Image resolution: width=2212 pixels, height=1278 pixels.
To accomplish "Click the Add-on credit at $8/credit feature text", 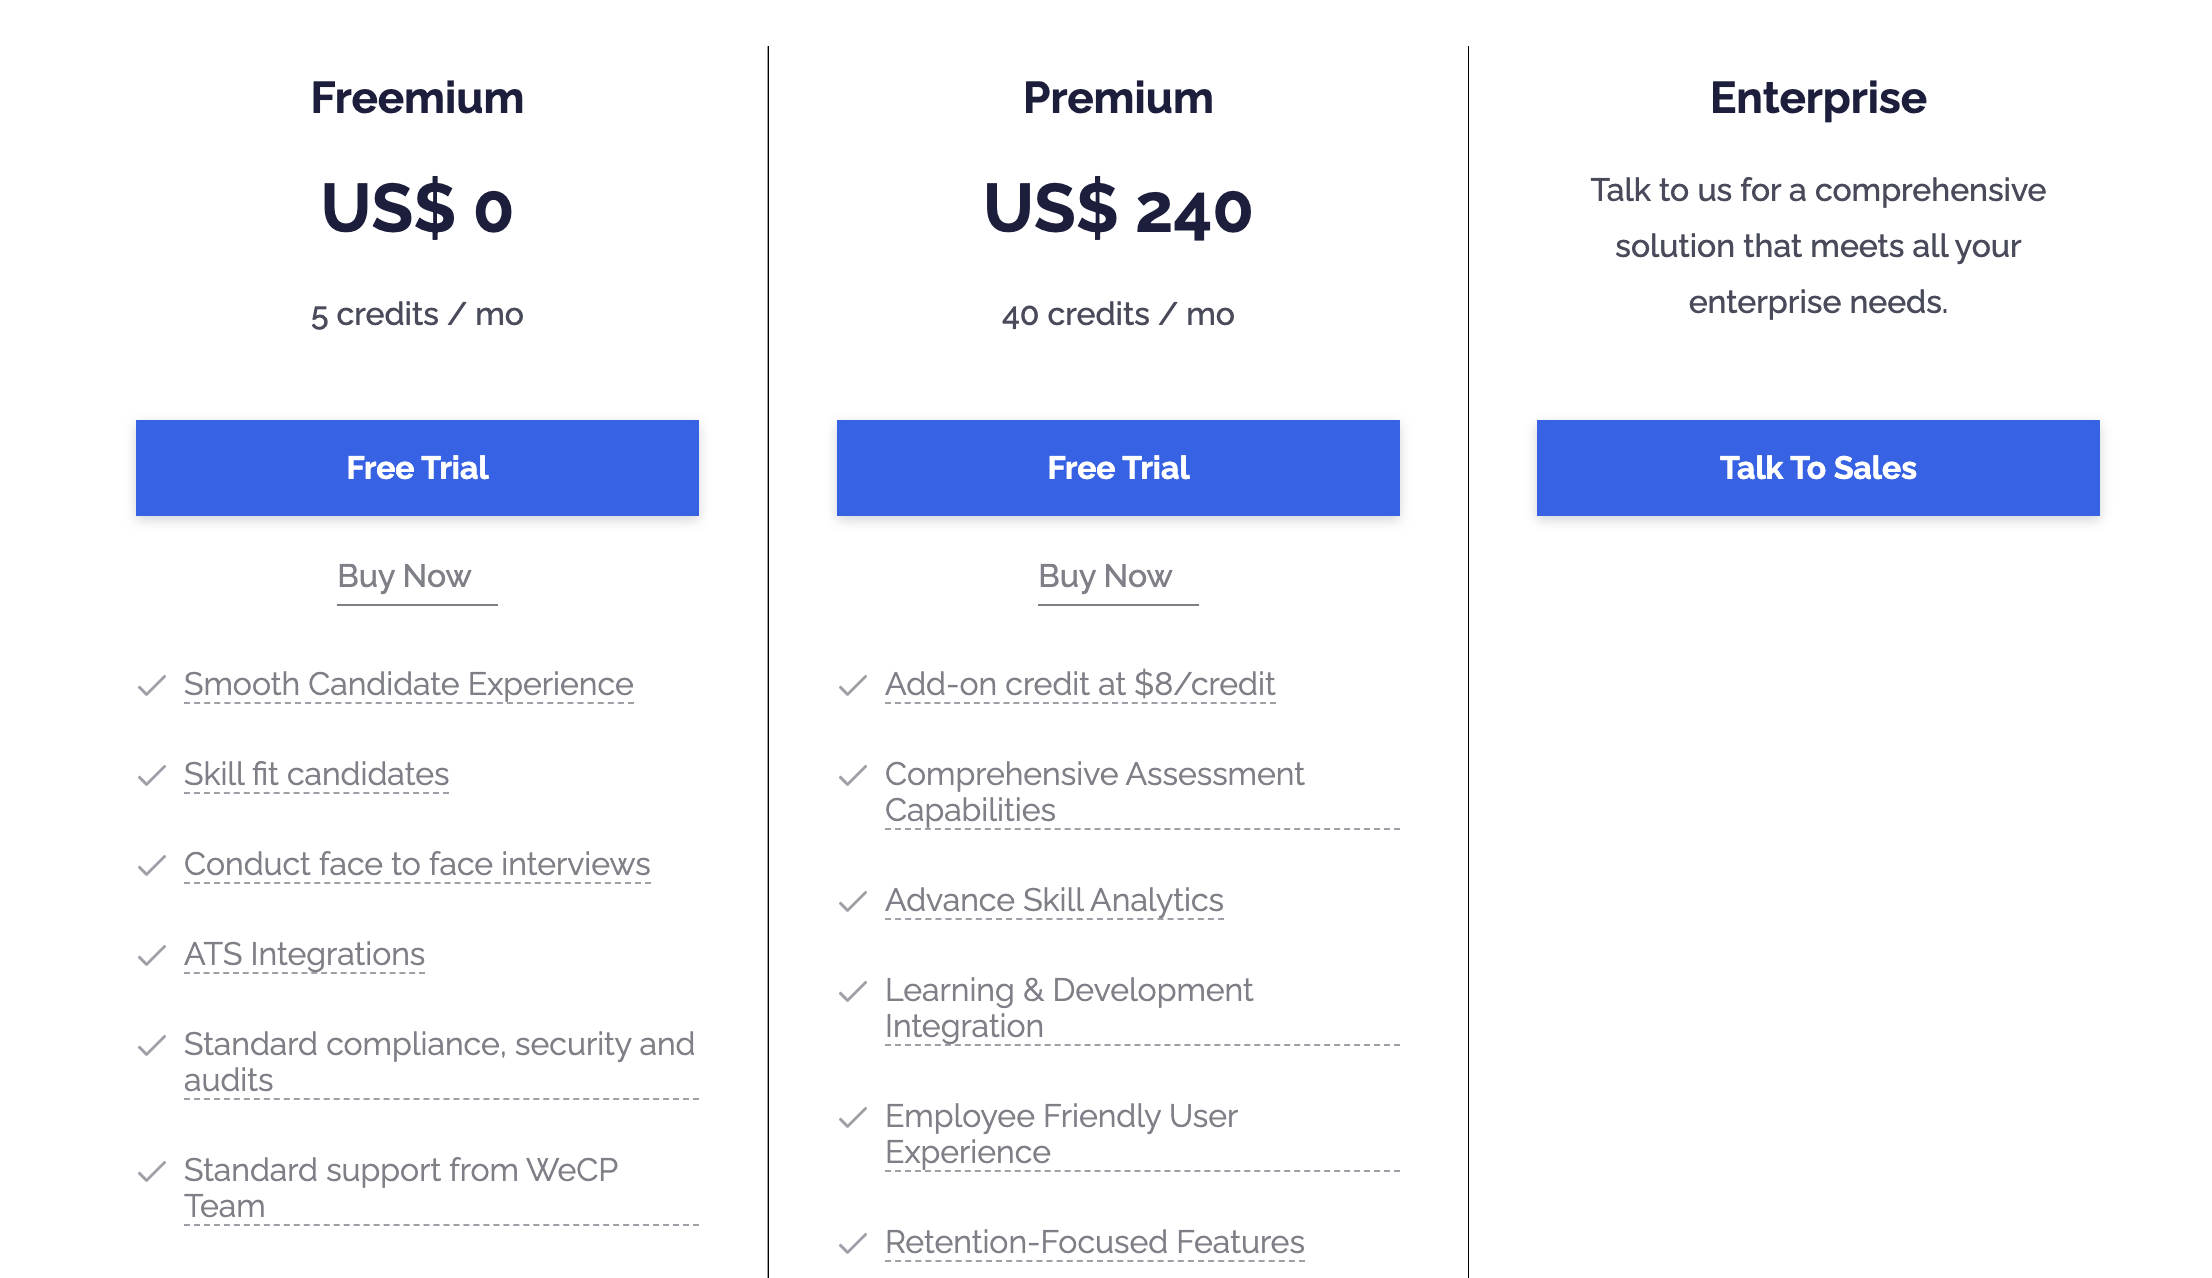I will (1079, 686).
